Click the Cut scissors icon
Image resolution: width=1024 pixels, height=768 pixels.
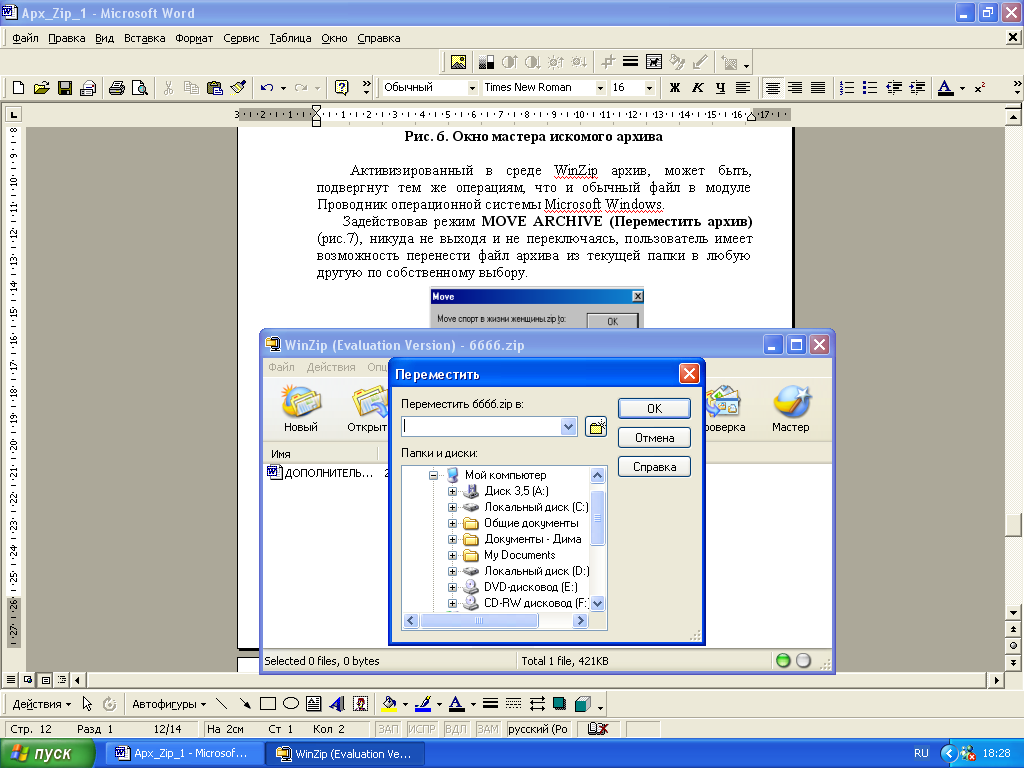[x=168, y=88]
